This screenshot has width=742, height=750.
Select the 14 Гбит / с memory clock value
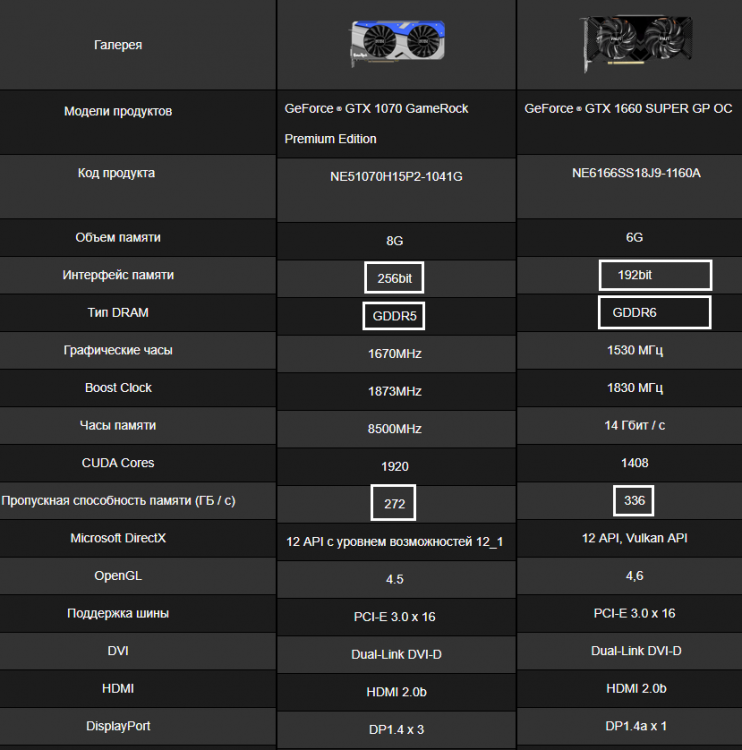click(634, 425)
